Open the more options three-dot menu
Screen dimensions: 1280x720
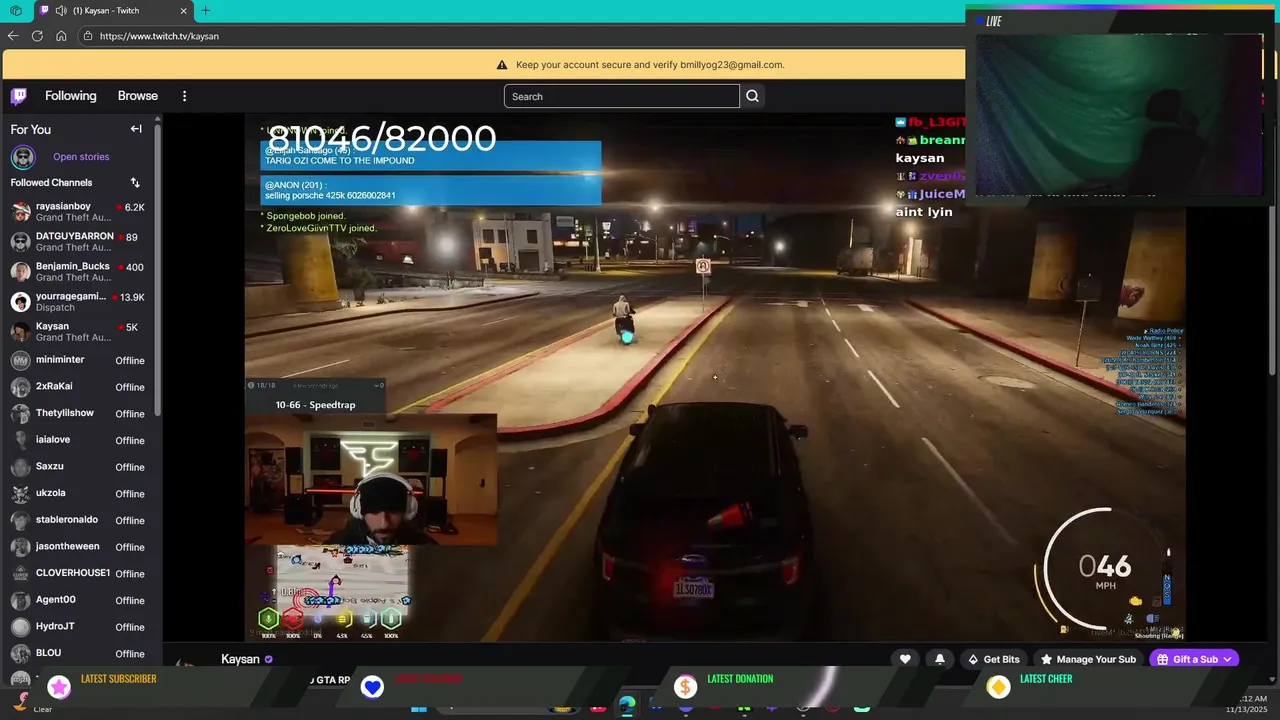[x=184, y=96]
